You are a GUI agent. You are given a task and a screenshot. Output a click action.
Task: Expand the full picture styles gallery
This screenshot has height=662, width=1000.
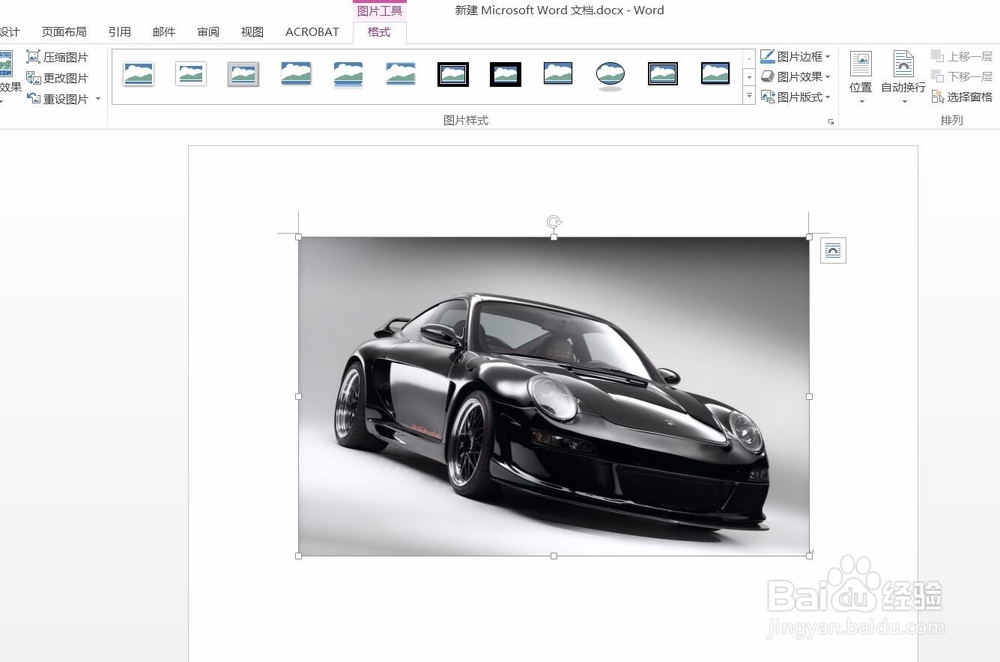click(749, 96)
